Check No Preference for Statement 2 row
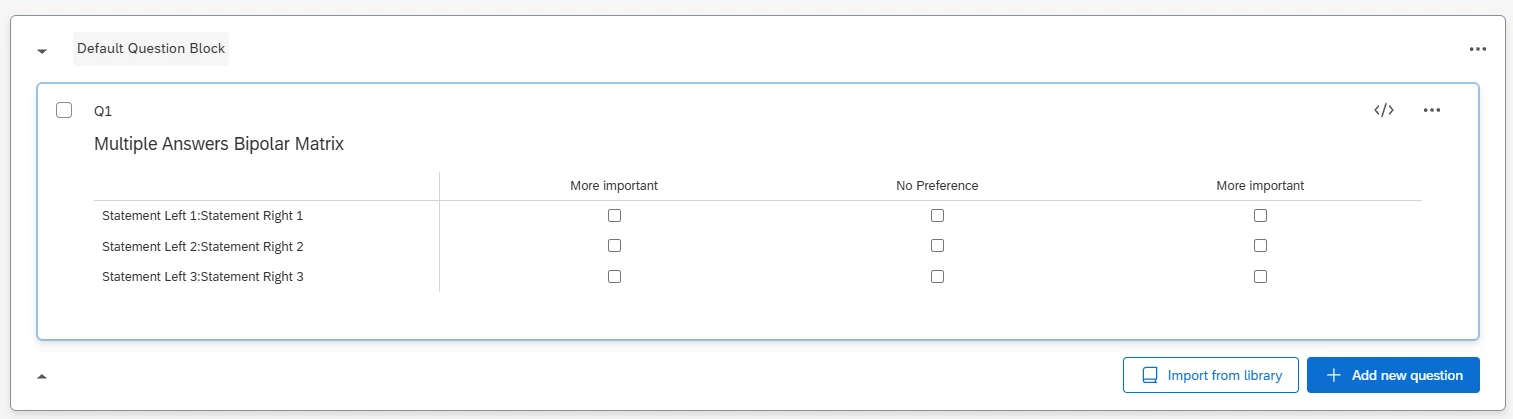The height and width of the screenshot is (419, 1513). 937,246
